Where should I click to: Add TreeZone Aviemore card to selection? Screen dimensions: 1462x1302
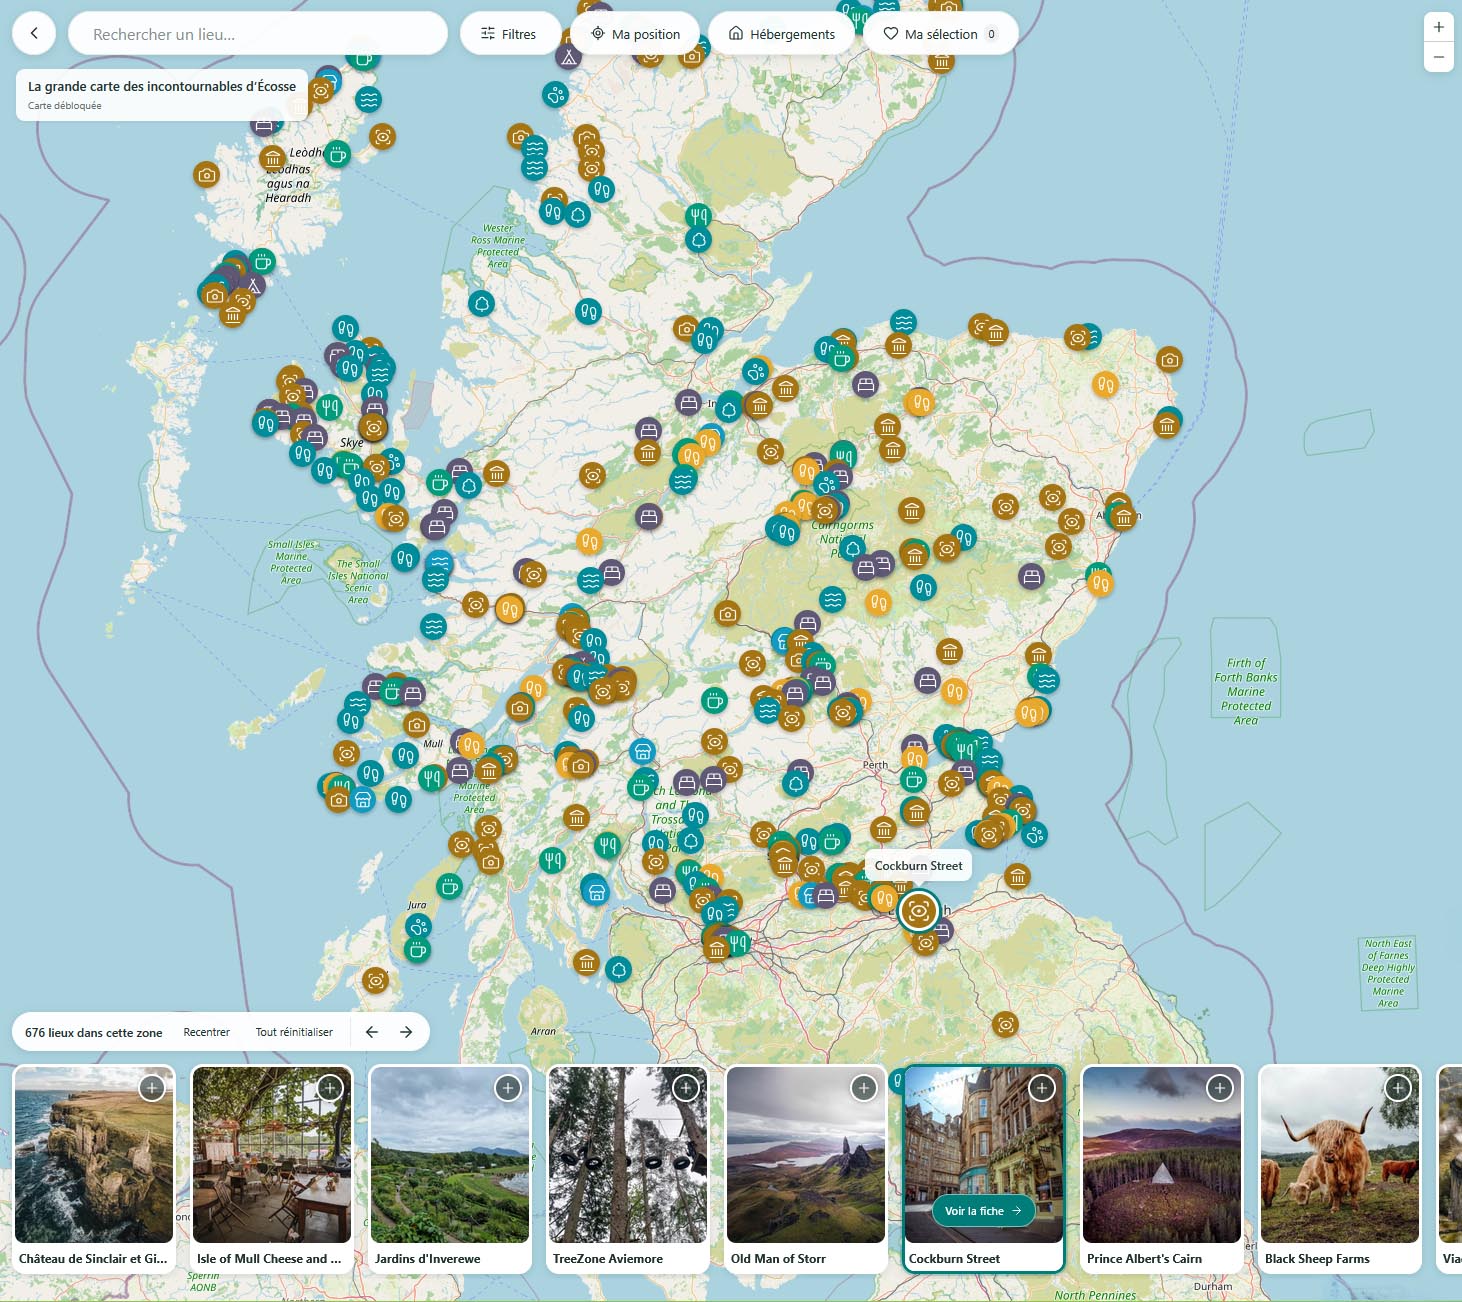click(x=686, y=1088)
